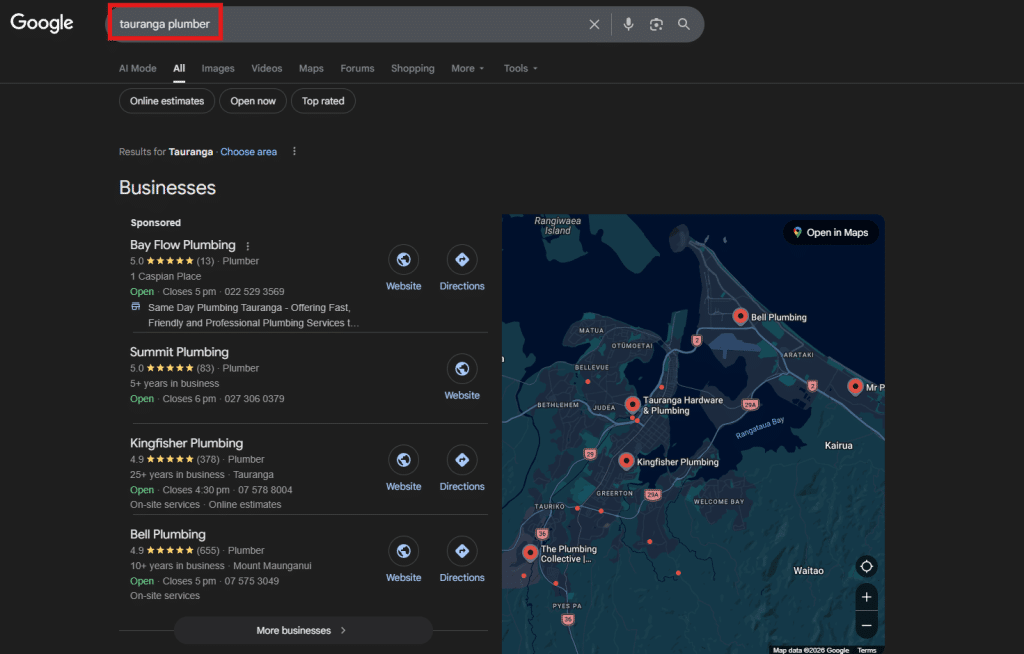Select the All results tab

click(x=179, y=68)
